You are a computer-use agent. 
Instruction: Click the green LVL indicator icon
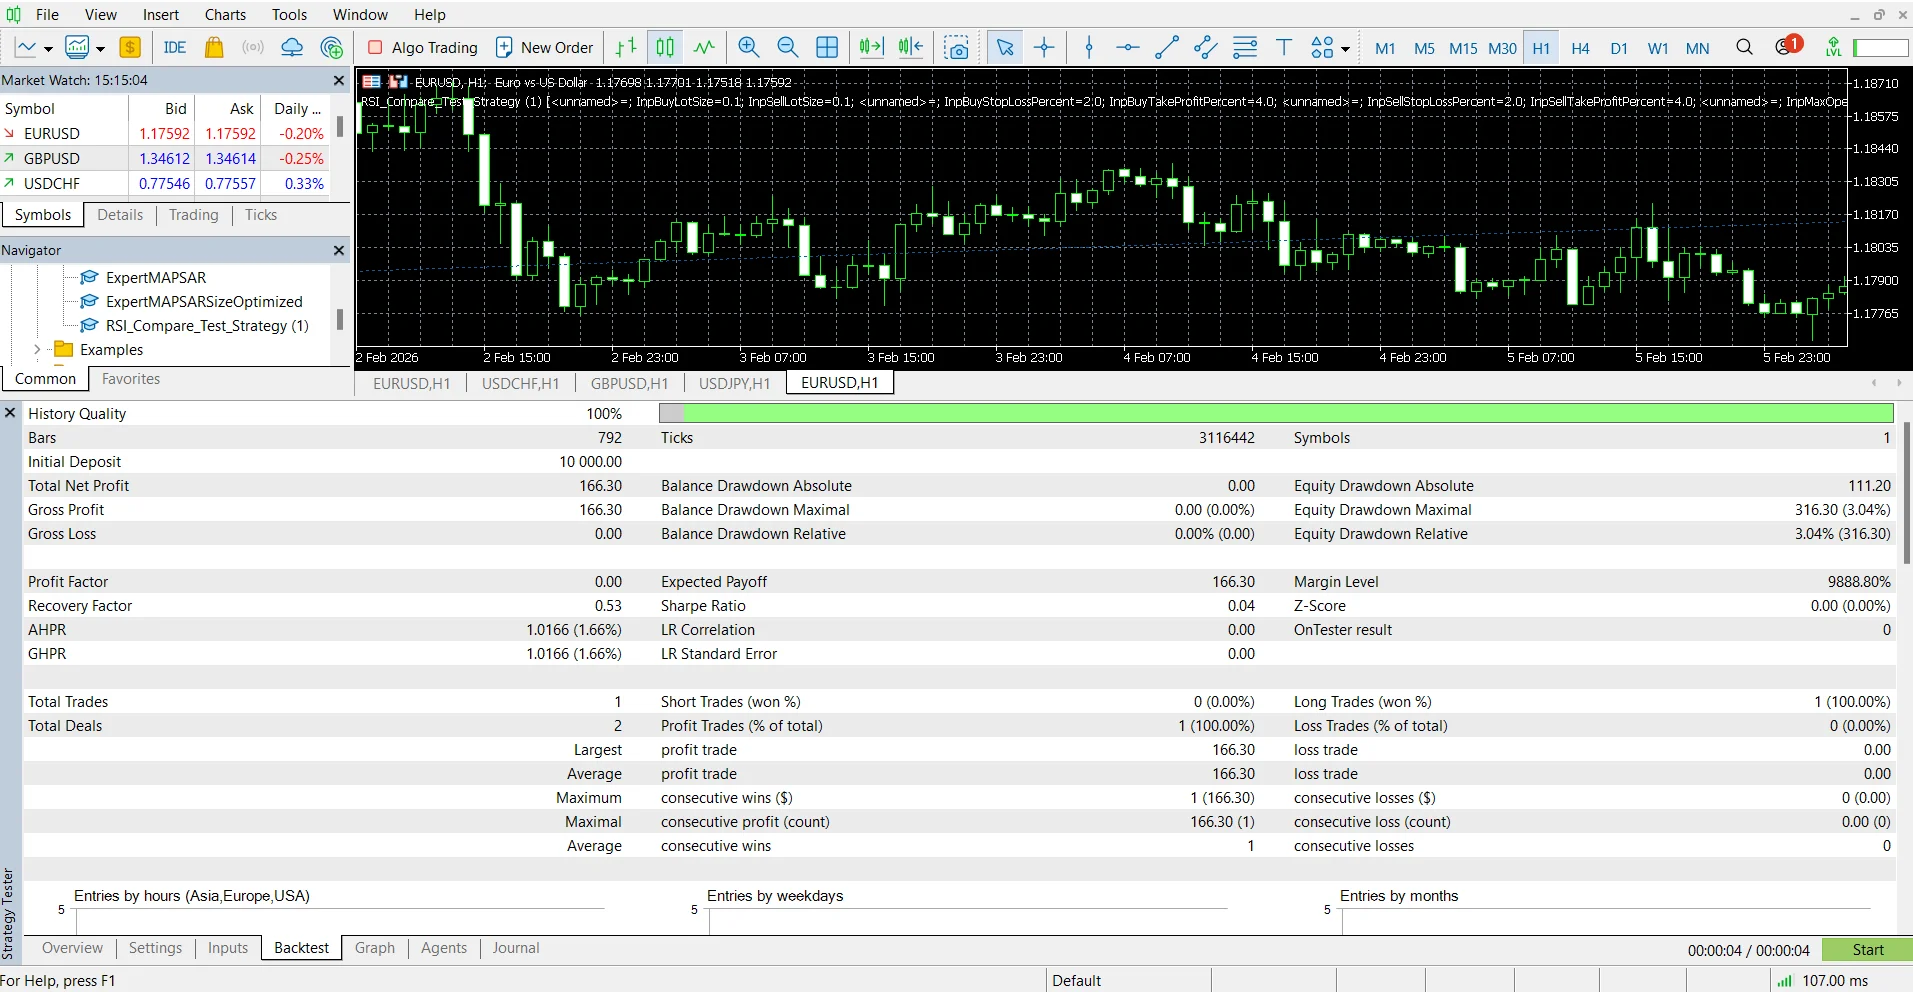coord(1833,47)
